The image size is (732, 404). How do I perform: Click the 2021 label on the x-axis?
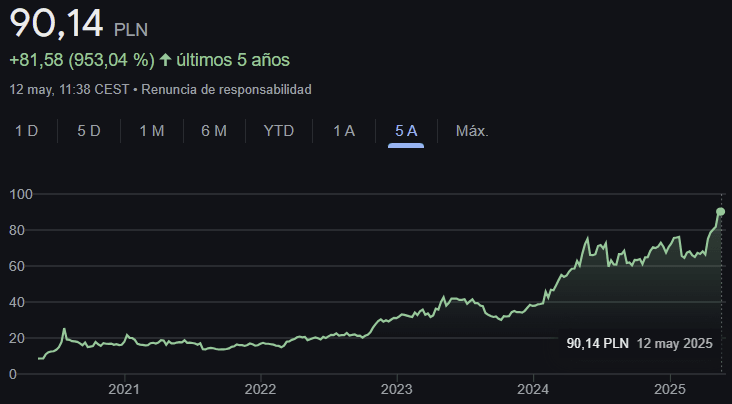click(x=123, y=388)
